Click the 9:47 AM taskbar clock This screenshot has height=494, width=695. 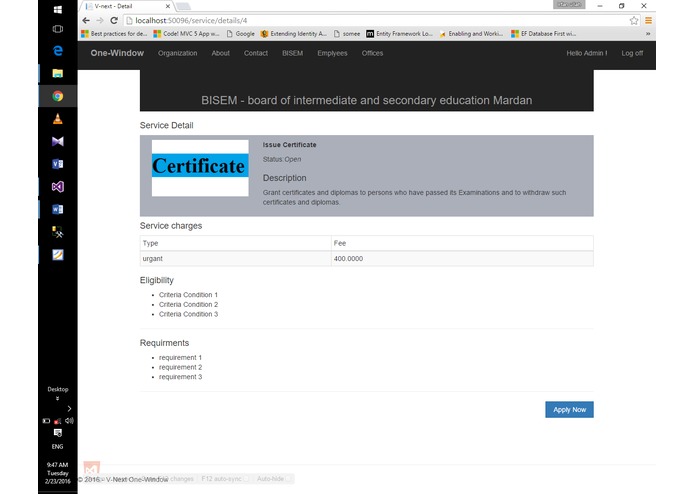[58, 473]
